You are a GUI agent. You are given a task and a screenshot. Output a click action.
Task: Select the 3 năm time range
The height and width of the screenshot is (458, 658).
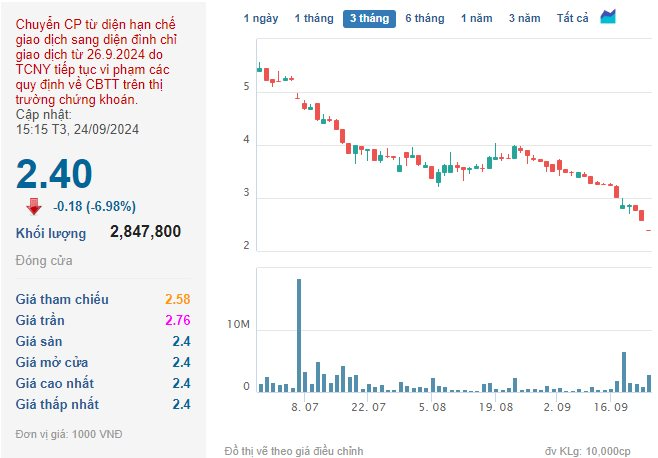(x=524, y=18)
